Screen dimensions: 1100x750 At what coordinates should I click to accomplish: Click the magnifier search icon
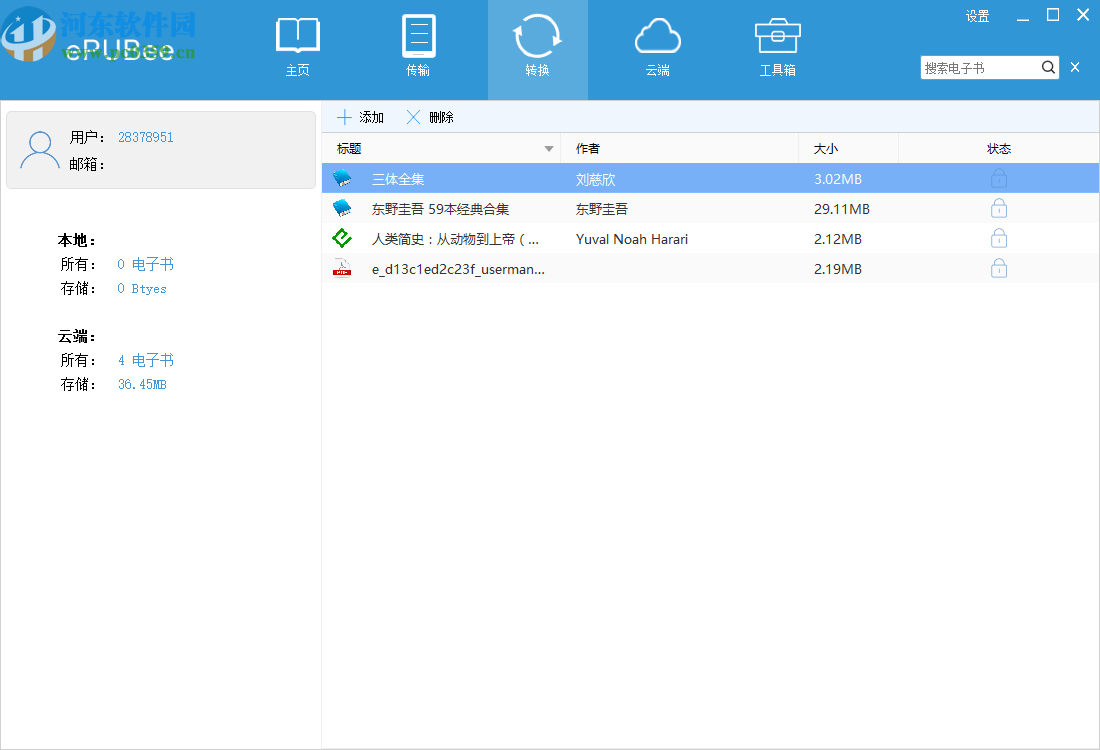click(x=1048, y=67)
